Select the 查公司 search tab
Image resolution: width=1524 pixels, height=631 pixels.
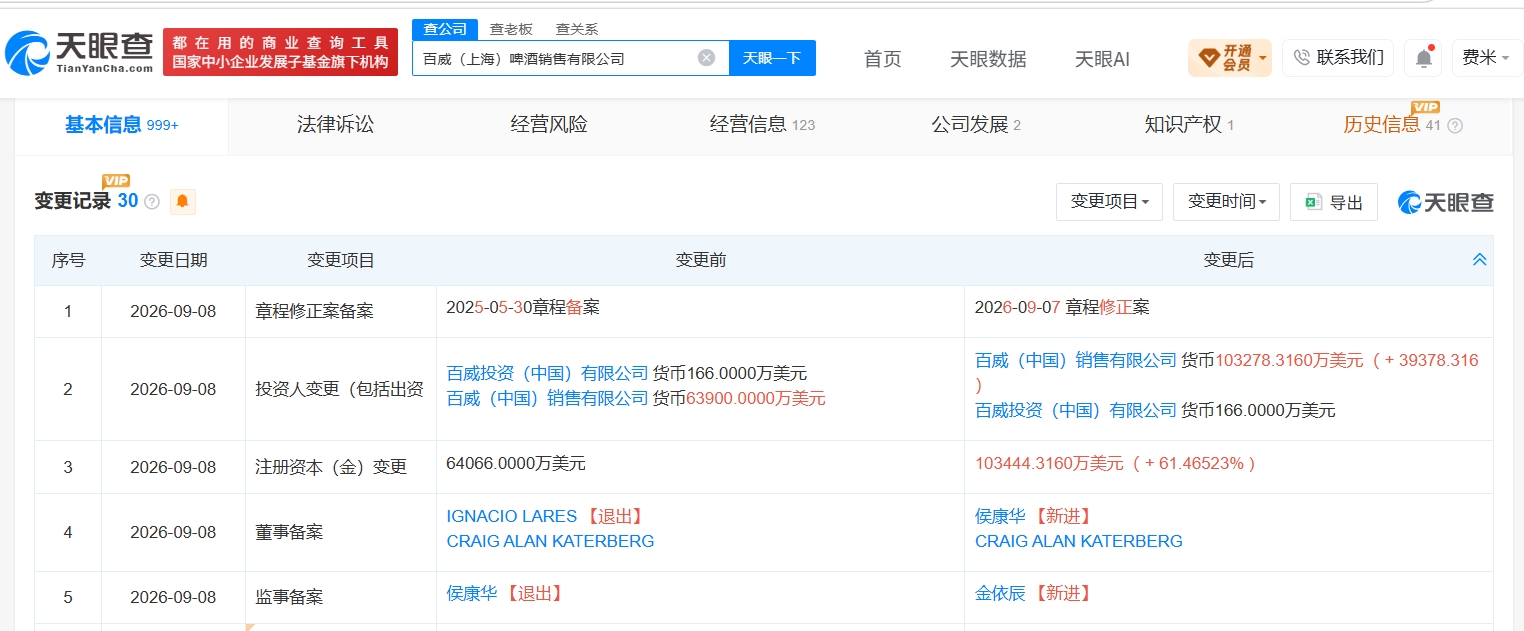(x=445, y=29)
